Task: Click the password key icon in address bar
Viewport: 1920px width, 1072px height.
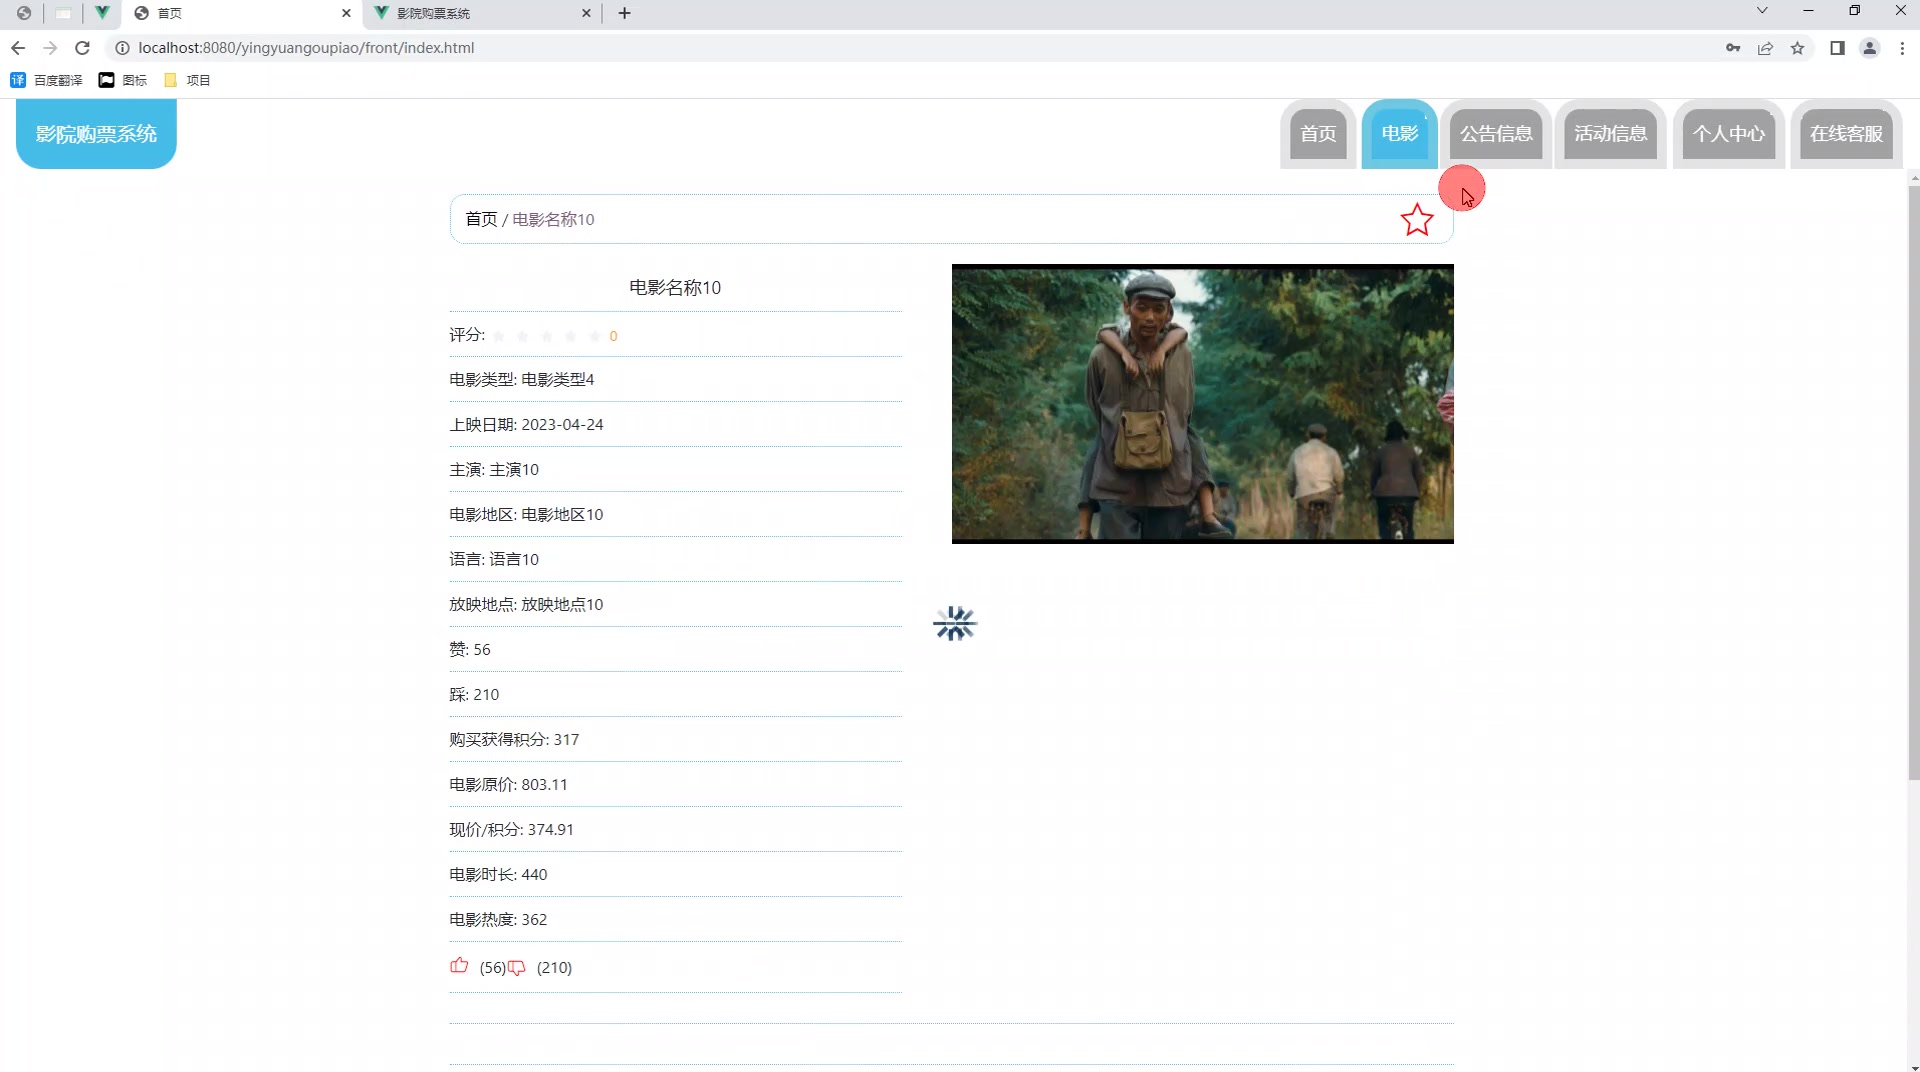Action: click(x=1733, y=47)
